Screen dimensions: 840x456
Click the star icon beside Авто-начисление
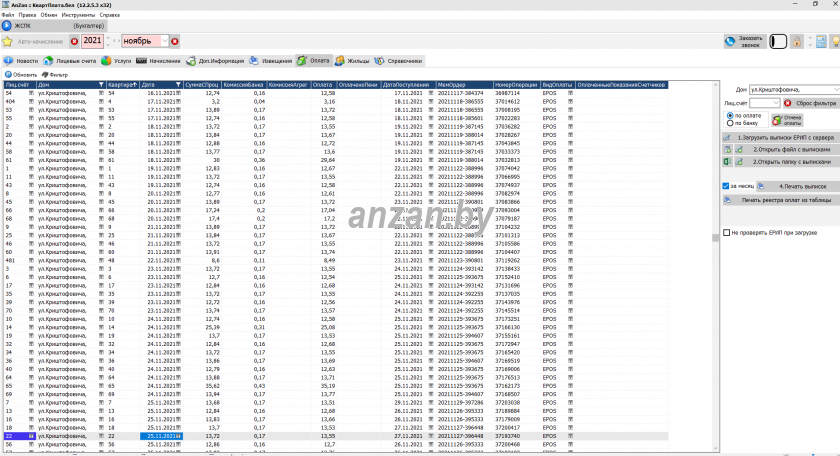coord(7,41)
